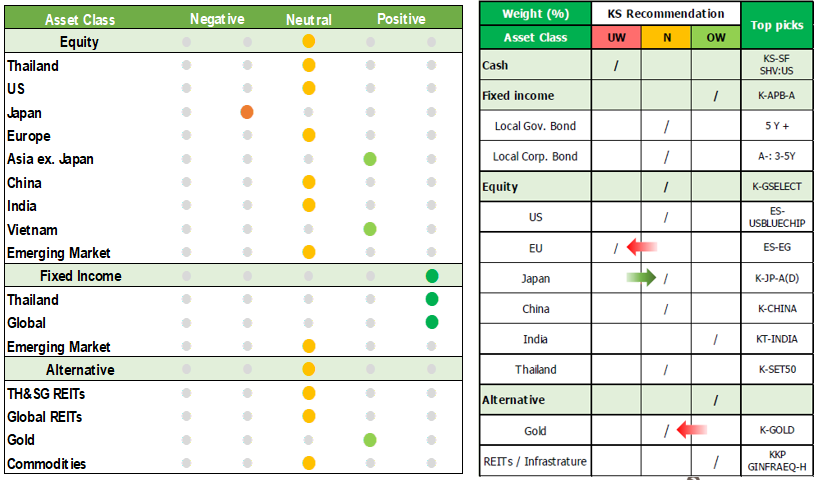Click the red left arrow in Gold row

pos(692,430)
